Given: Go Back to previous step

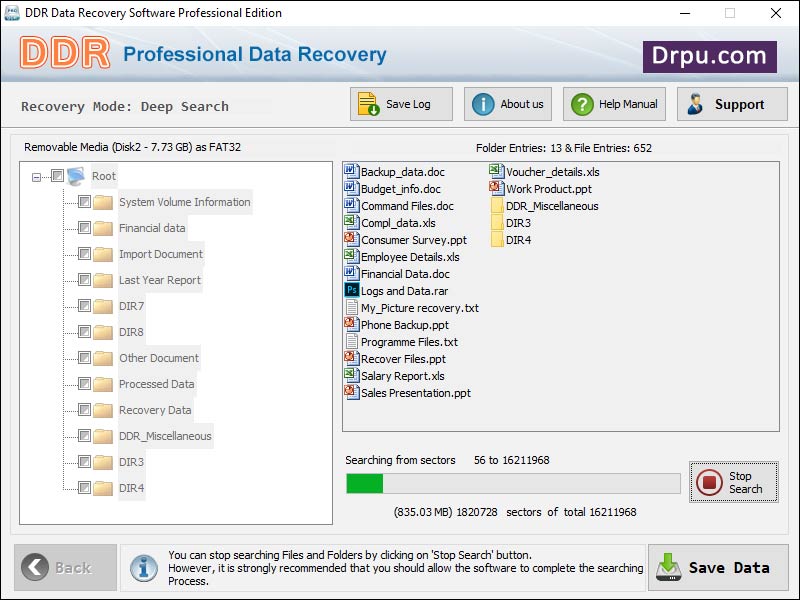Looking at the screenshot, I should click(65, 567).
